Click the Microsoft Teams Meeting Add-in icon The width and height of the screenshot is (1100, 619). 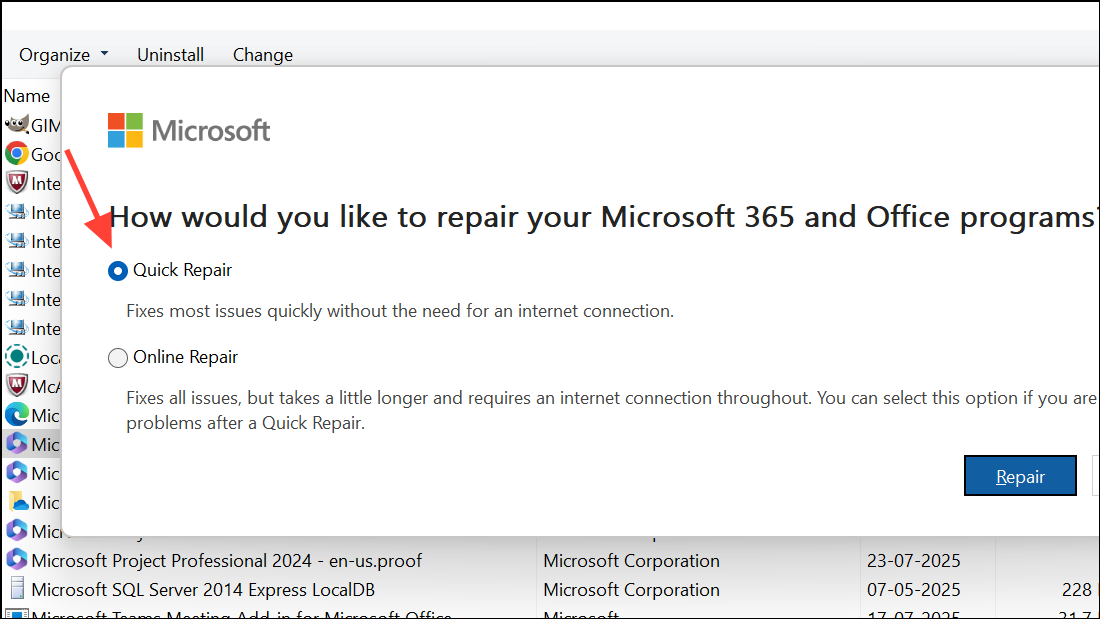18,614
